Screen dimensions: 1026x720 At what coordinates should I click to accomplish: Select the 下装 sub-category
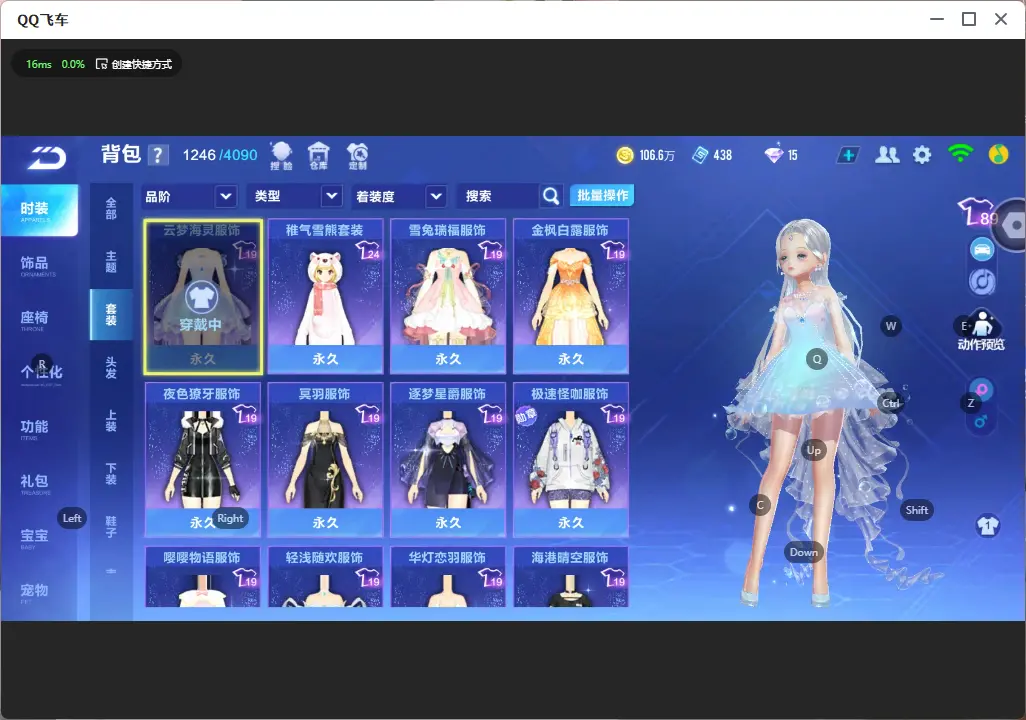tap(111, 474)
